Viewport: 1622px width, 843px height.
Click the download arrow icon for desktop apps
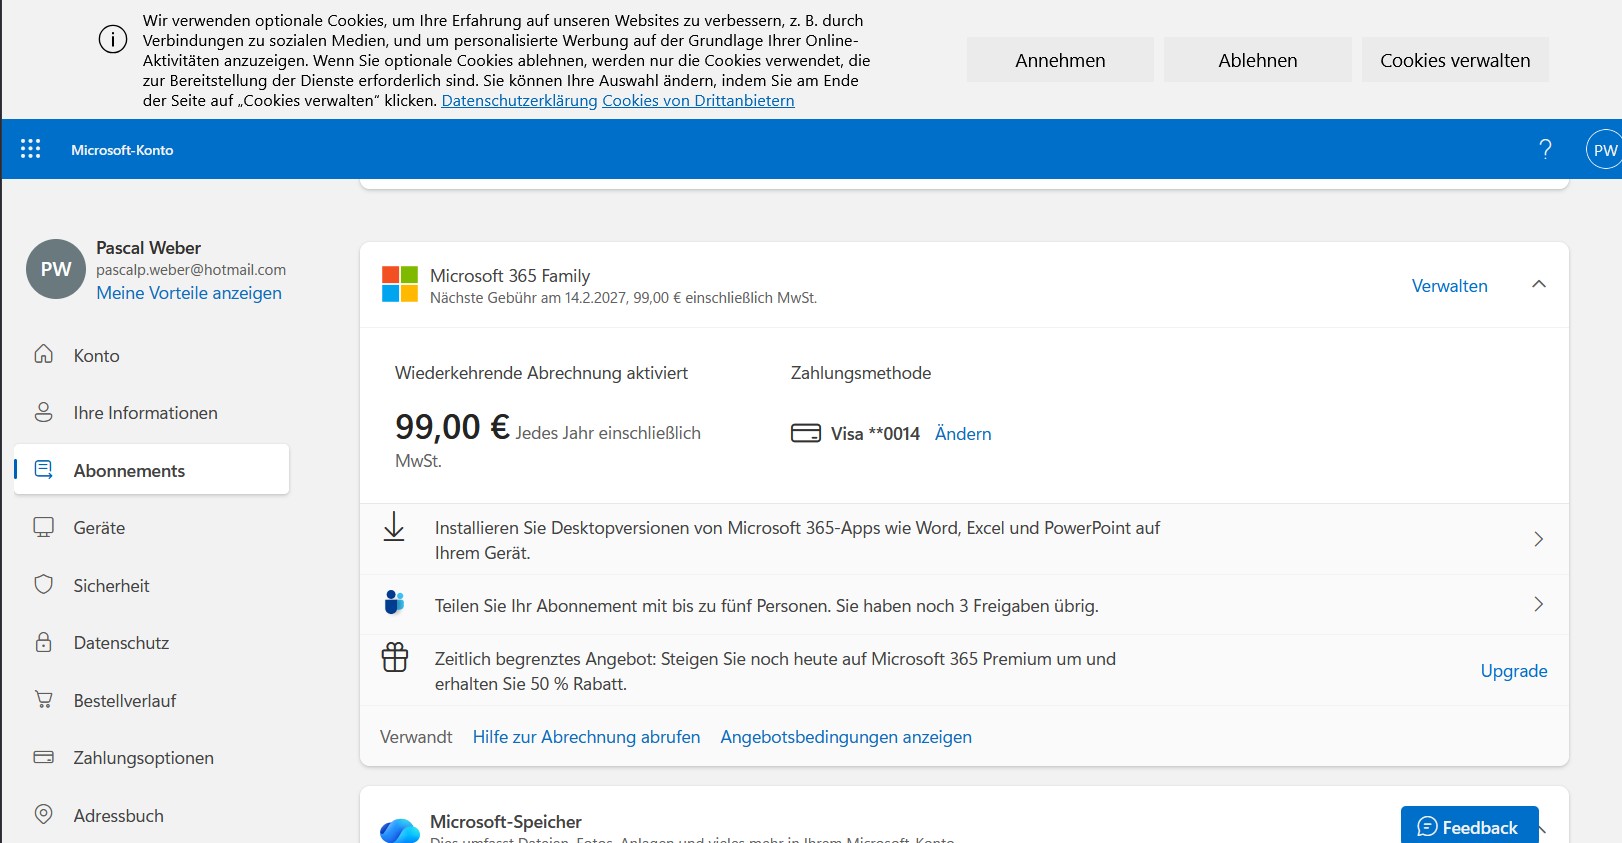tap(394, 527)
